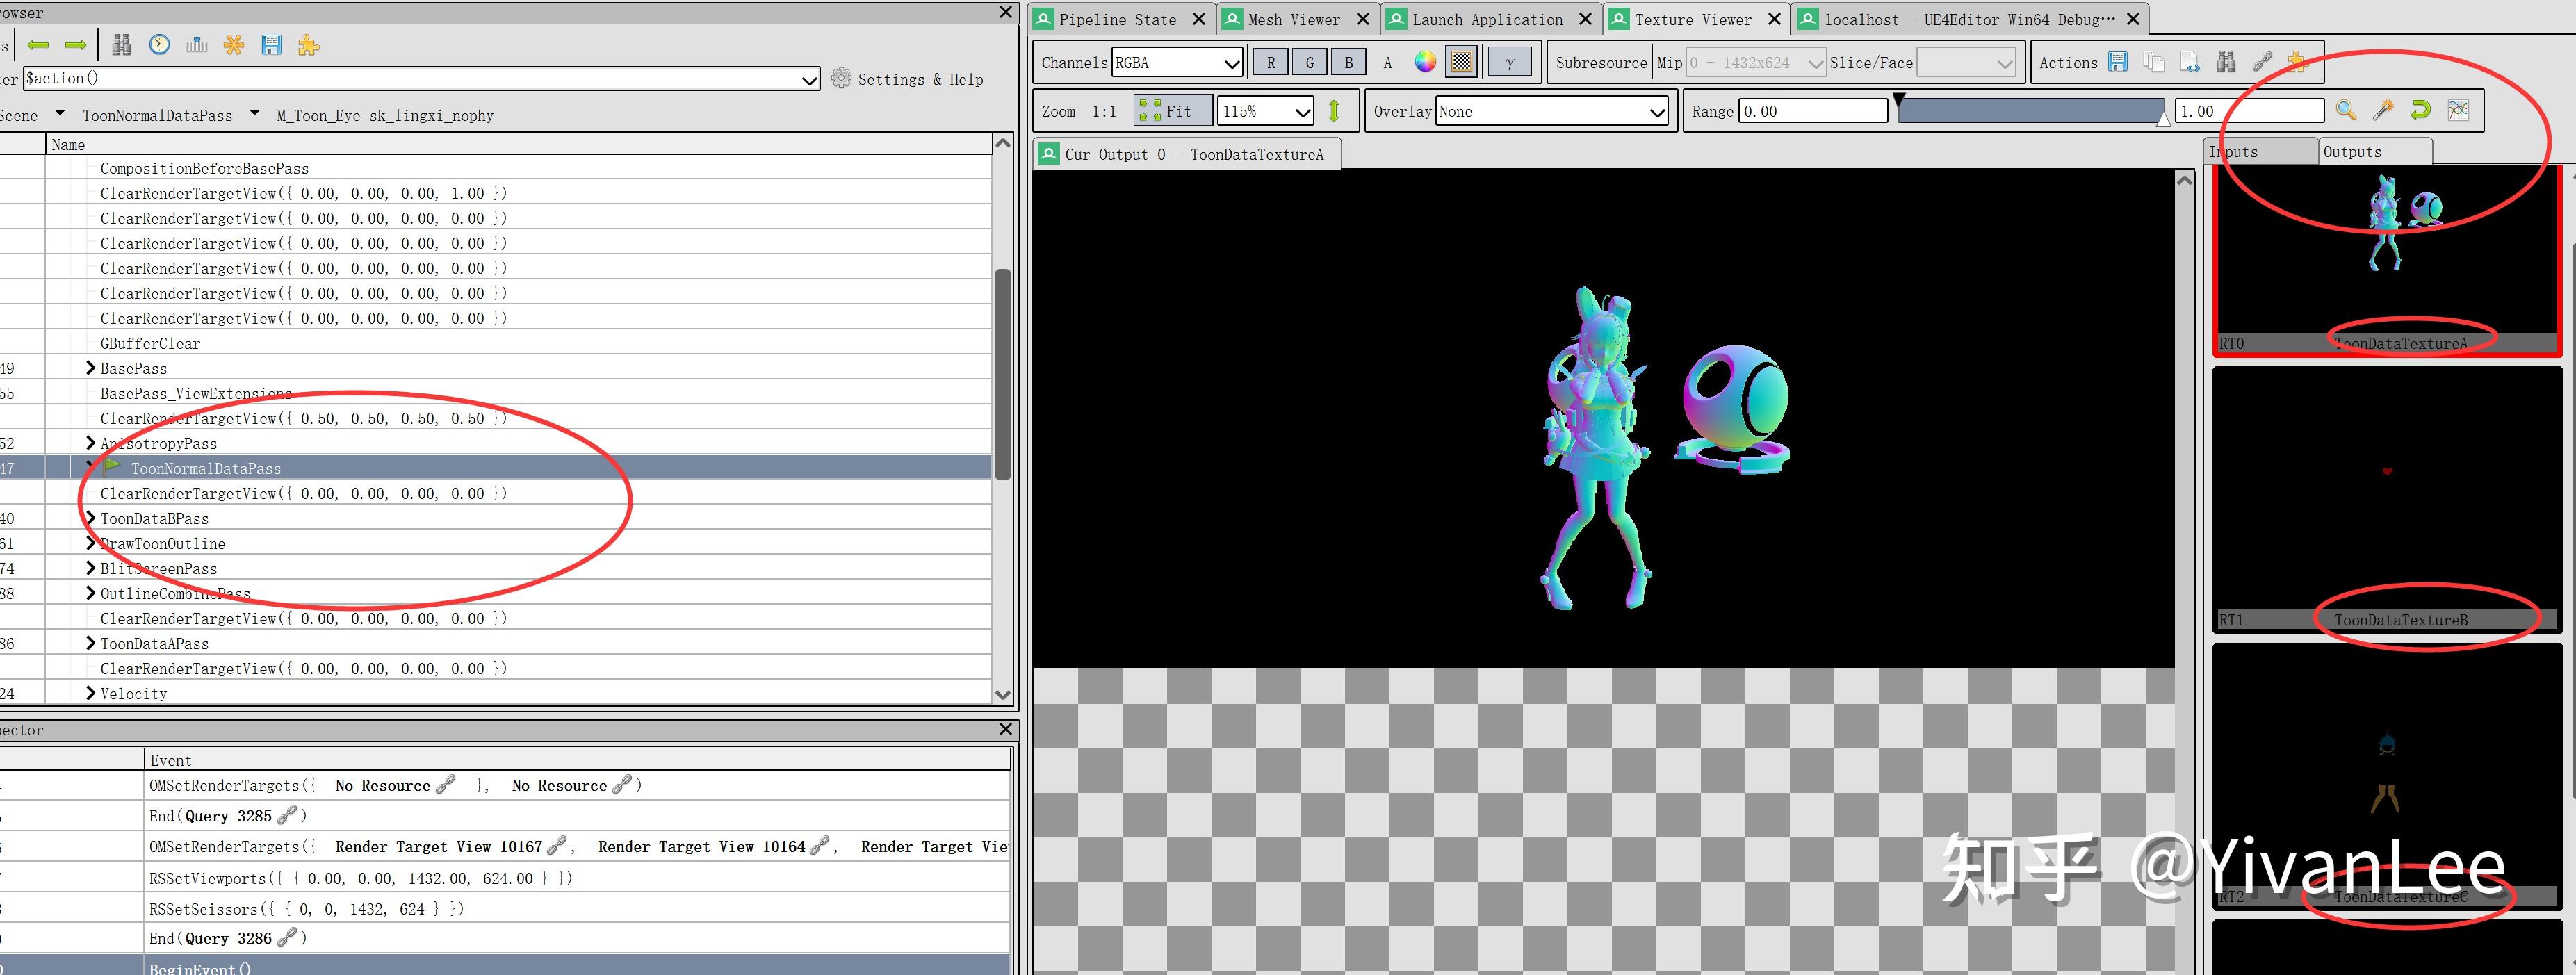Click the auto-fit range wand icon
2576x975 pixels.
point(2383,111)
